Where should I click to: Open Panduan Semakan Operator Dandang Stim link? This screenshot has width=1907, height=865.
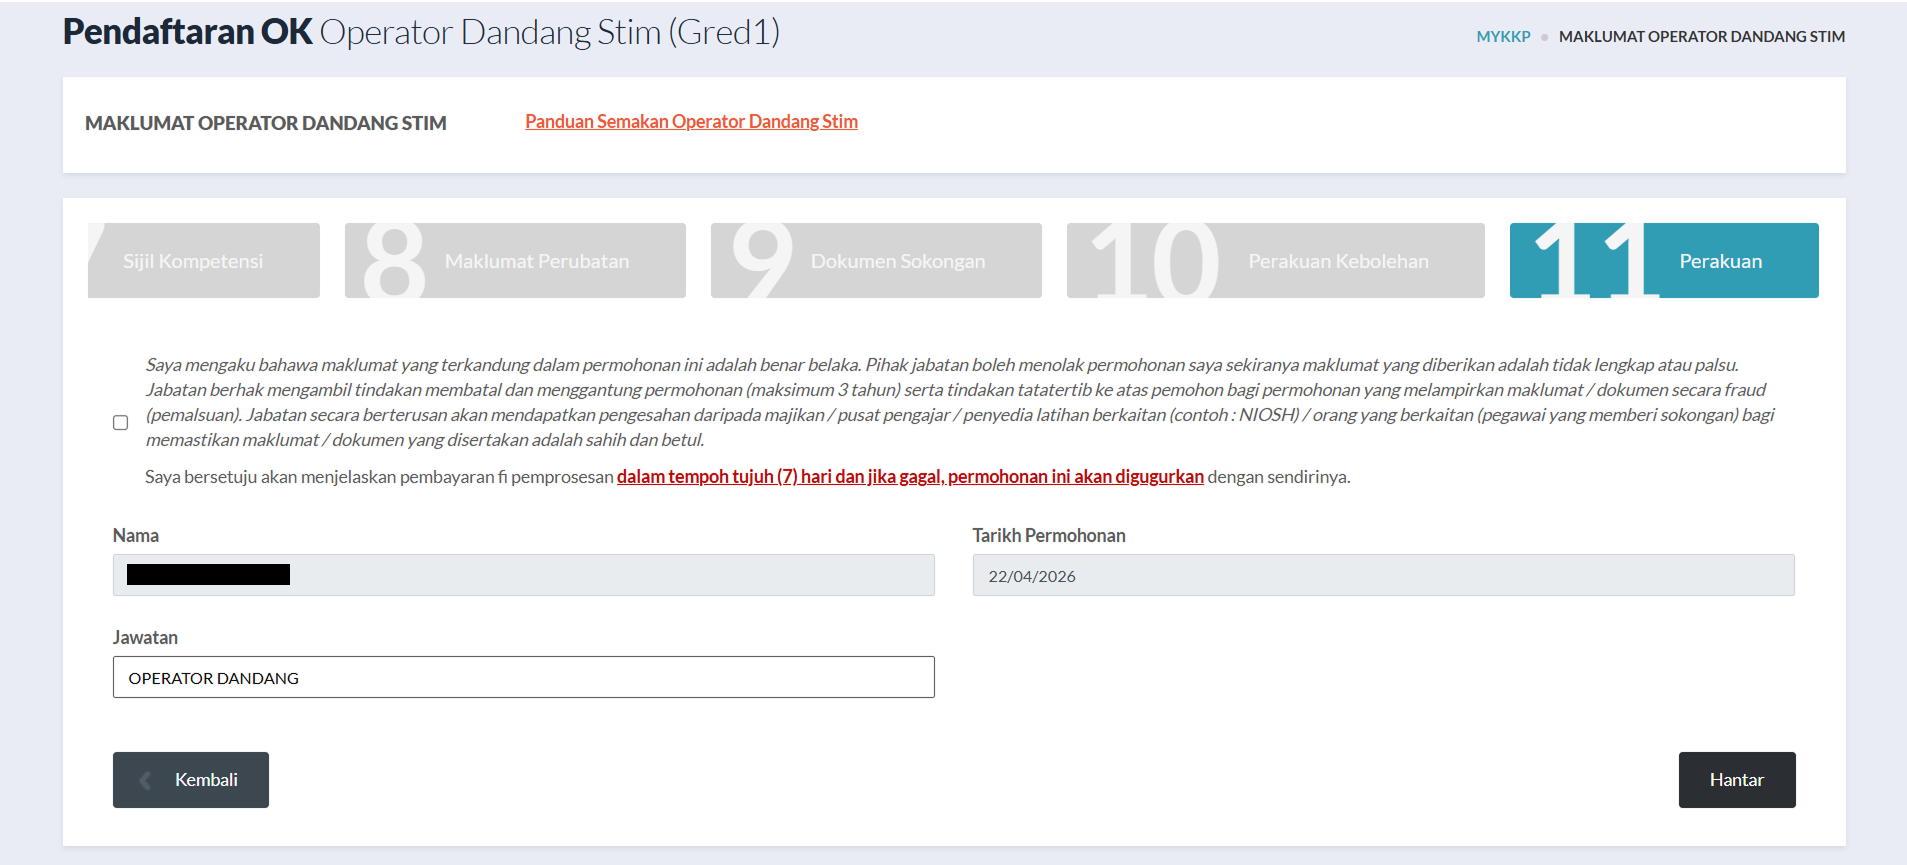point(691,122)
